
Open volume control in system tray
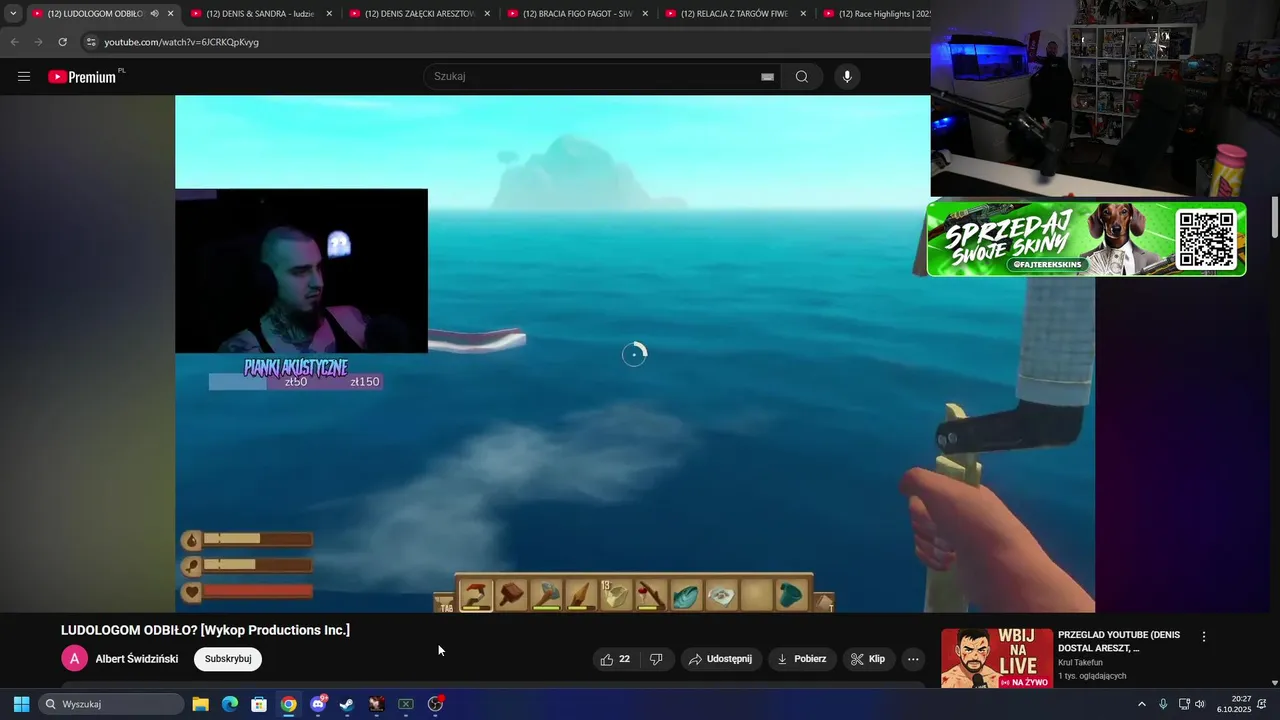(1200, 704)
